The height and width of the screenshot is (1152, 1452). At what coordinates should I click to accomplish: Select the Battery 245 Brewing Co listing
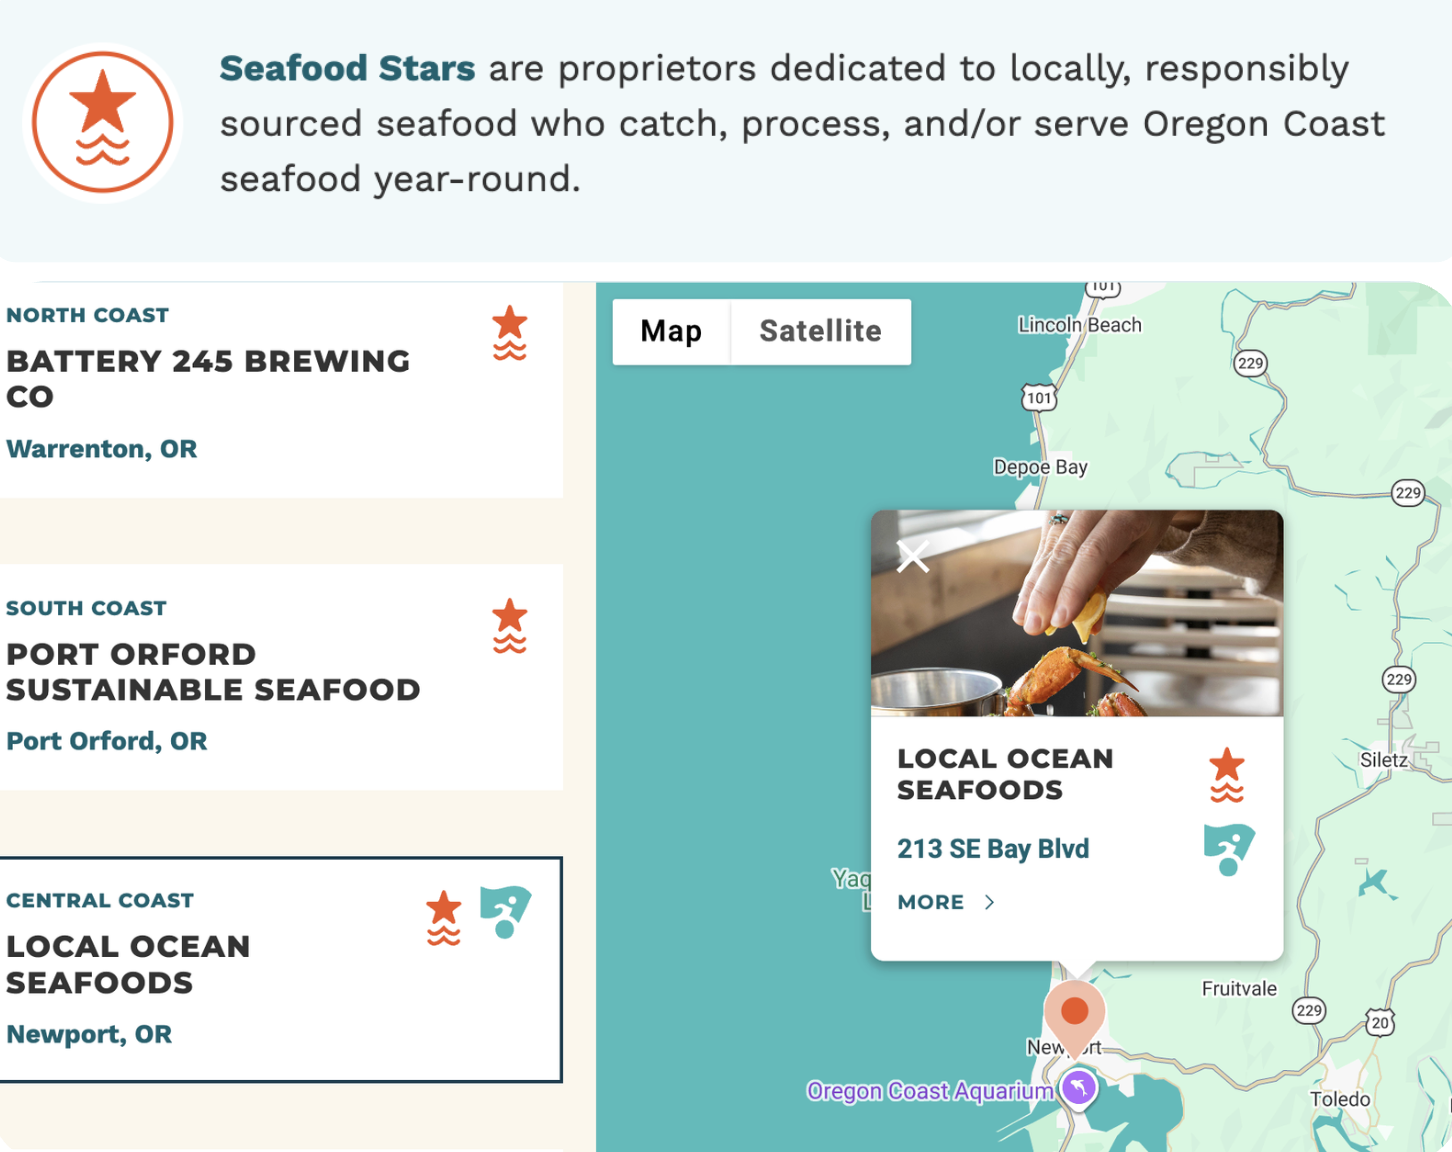tap(281, 390)
